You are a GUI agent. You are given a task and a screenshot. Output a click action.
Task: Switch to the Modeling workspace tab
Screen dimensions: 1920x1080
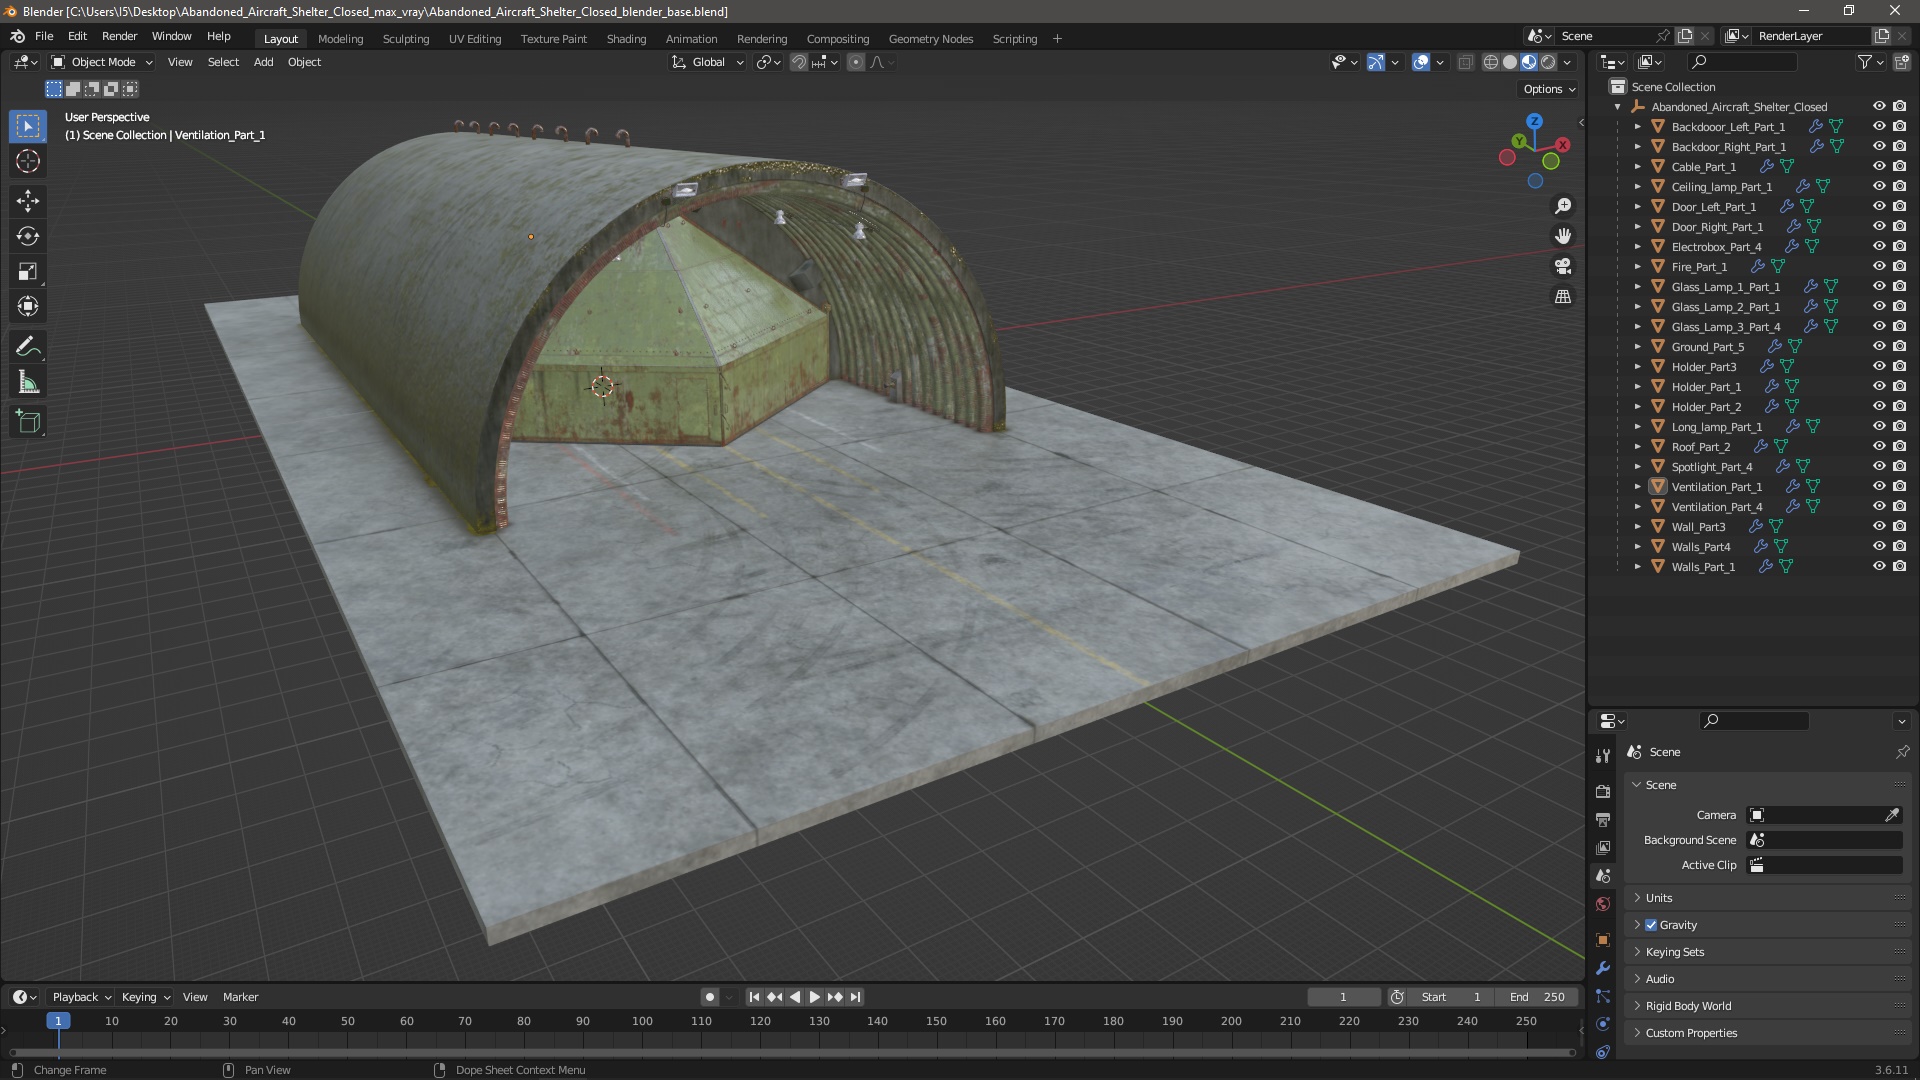pyautogui.click(x=340, y=39)
